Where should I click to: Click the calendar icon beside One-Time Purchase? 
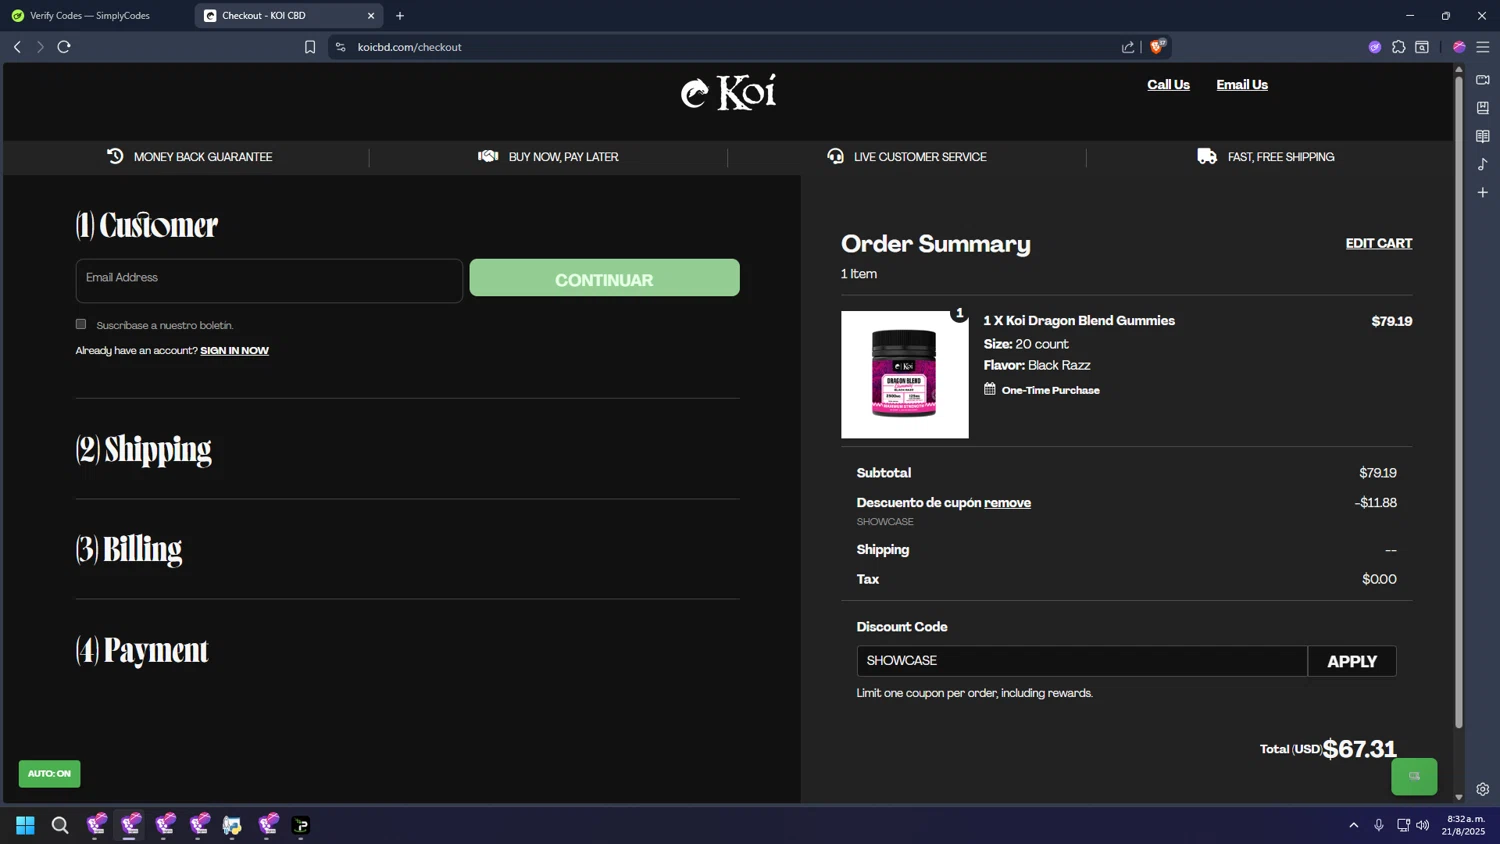(x=989, y=389)
